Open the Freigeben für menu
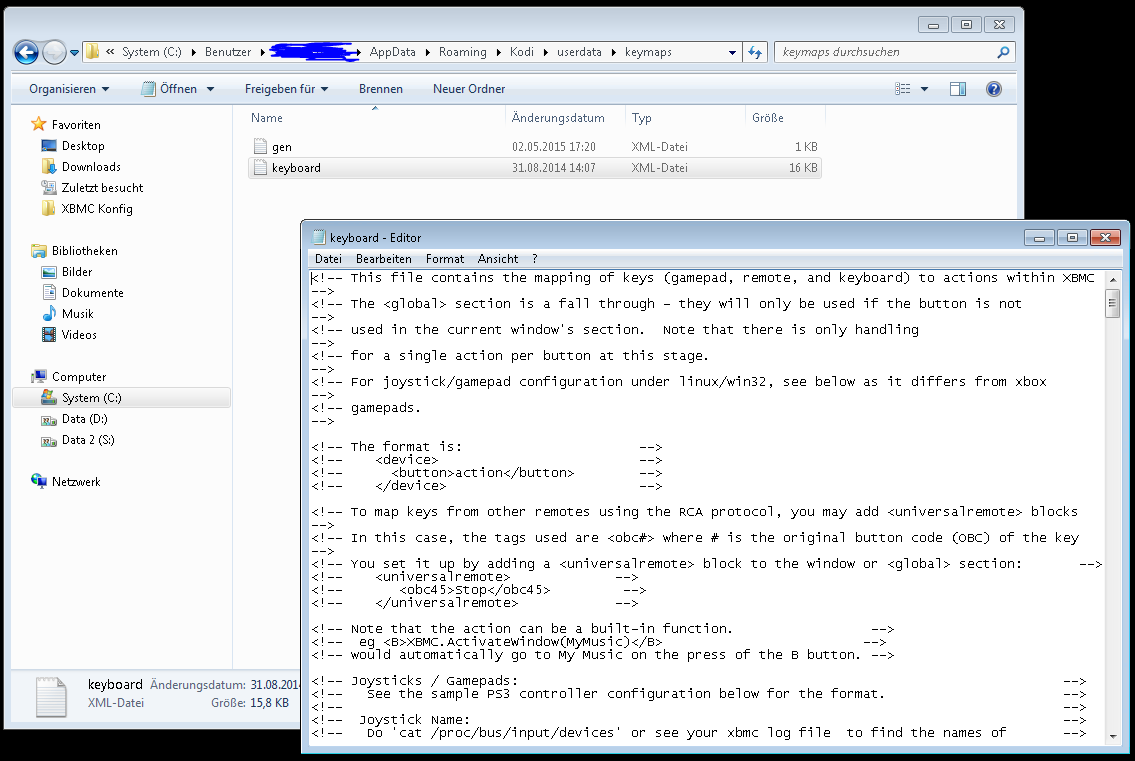The image size is (1135, 761). pos(286,89)
